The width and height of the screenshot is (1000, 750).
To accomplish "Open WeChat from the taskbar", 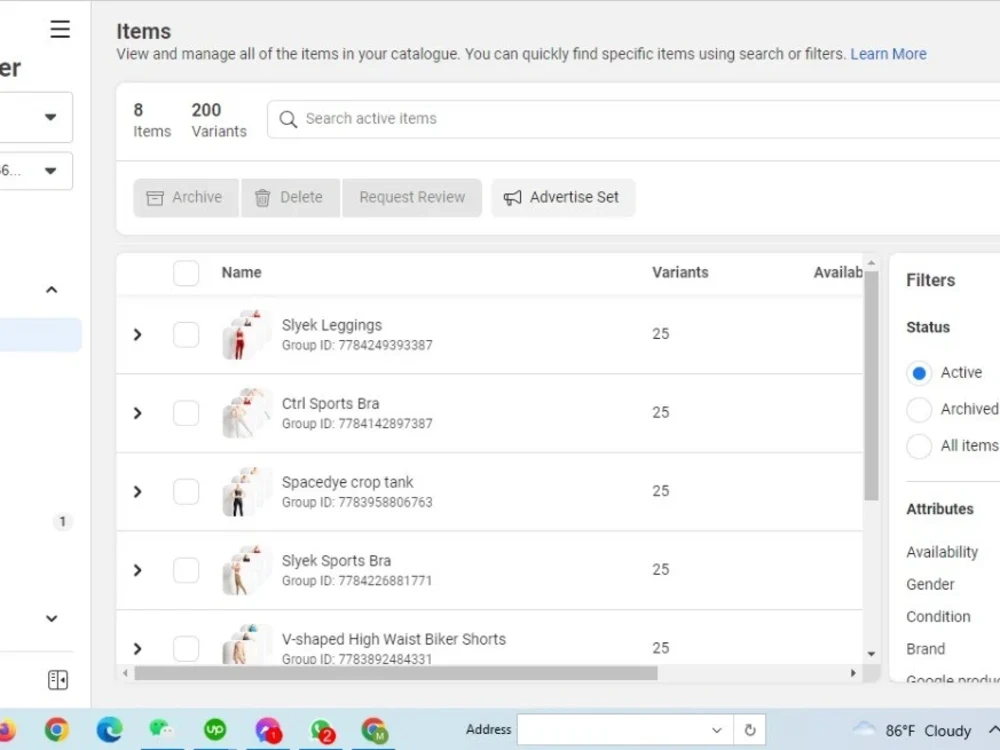I will 161,729.
